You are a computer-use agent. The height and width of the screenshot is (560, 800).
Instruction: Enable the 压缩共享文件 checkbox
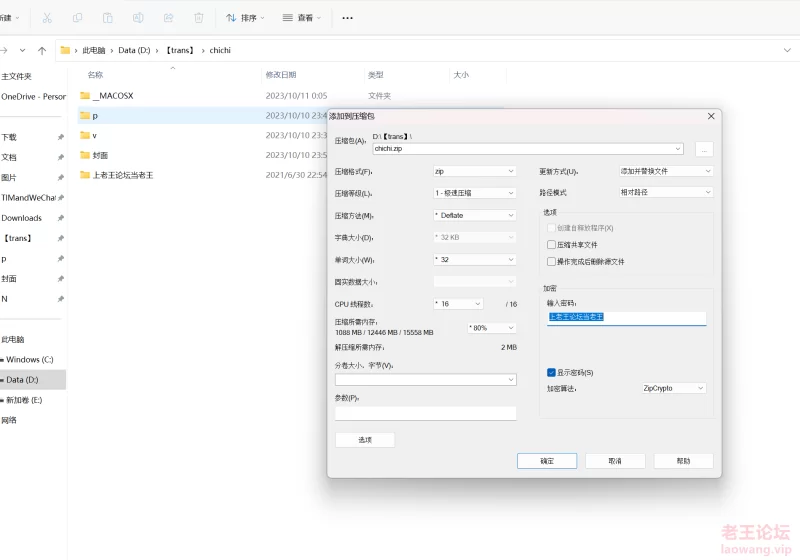click(551, 244)
